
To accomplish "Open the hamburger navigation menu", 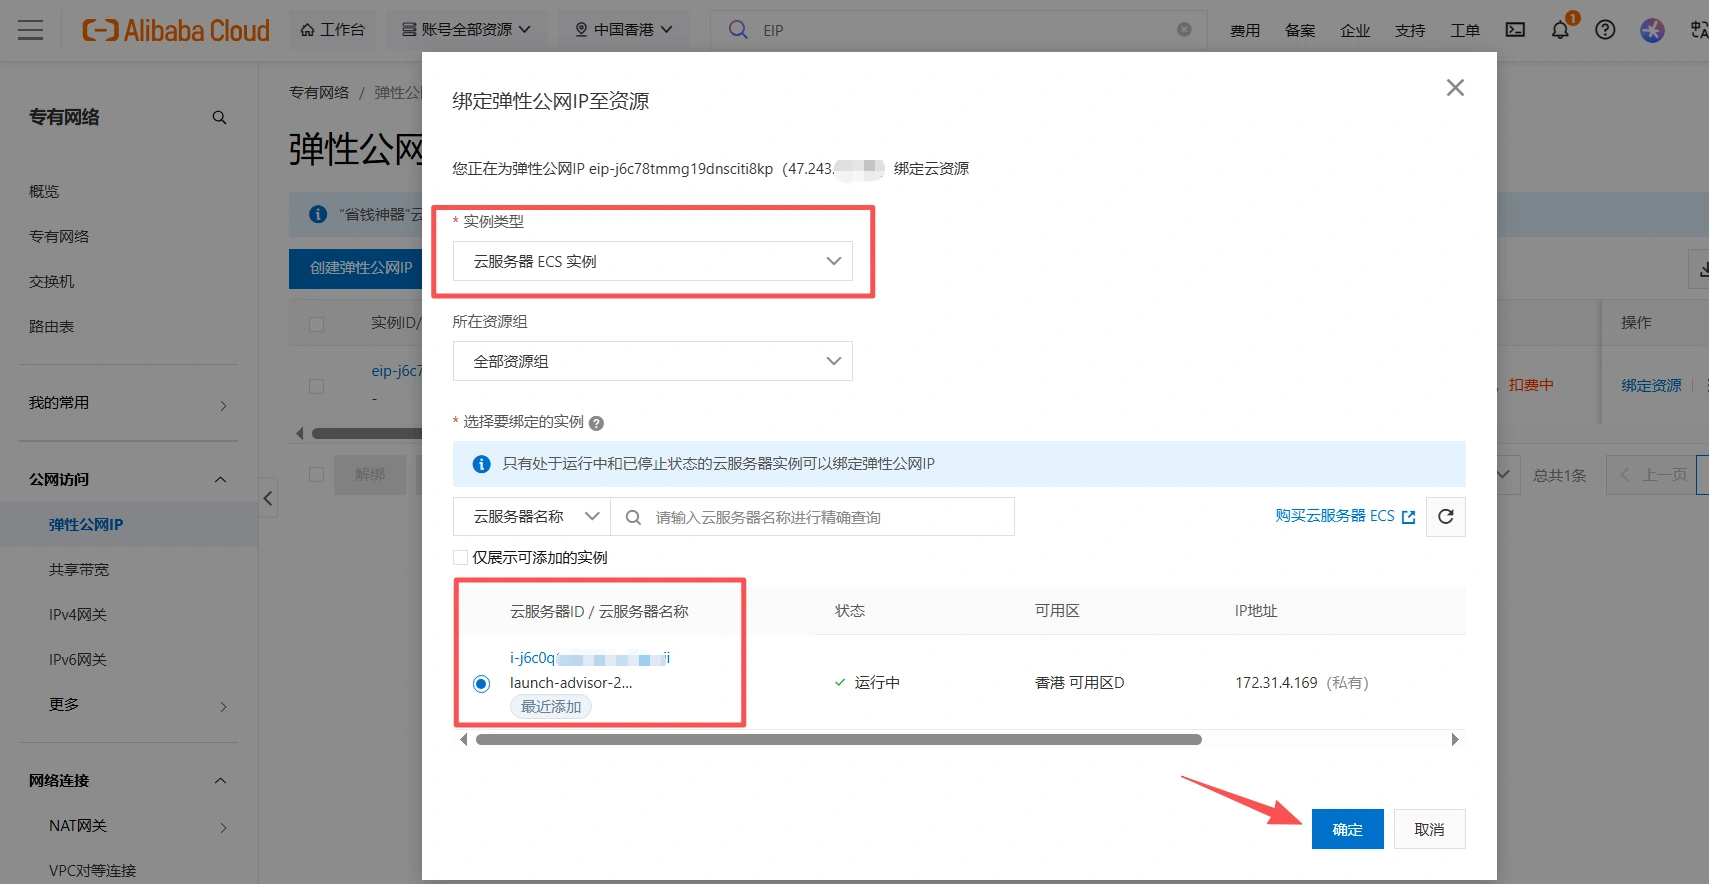I will point(31,30).
